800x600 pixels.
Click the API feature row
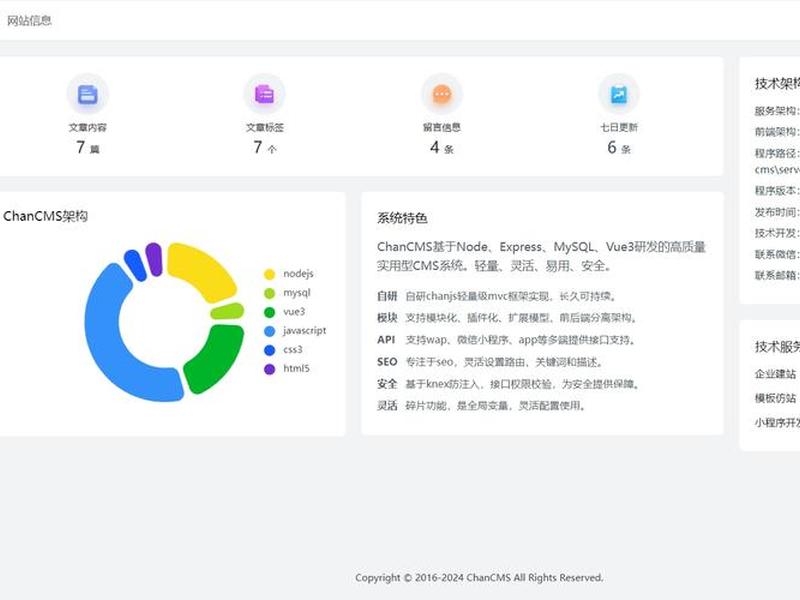[506, 340]
